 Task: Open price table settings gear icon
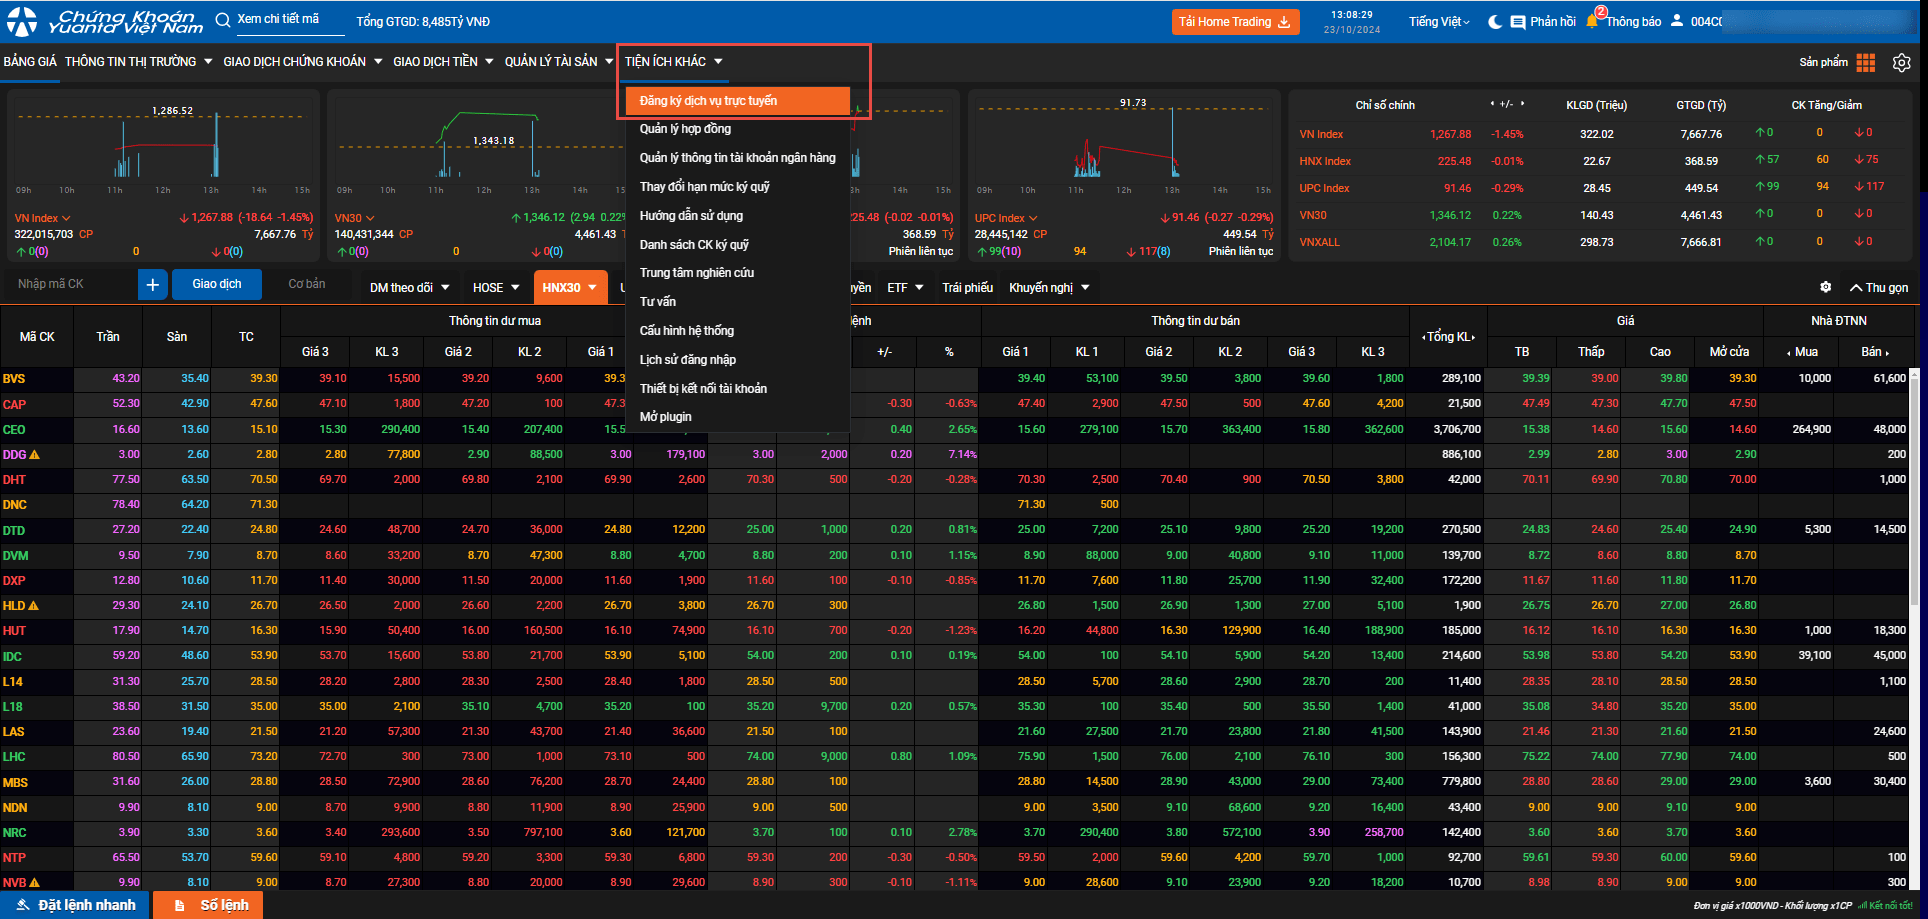click(x=1825, y=287)
